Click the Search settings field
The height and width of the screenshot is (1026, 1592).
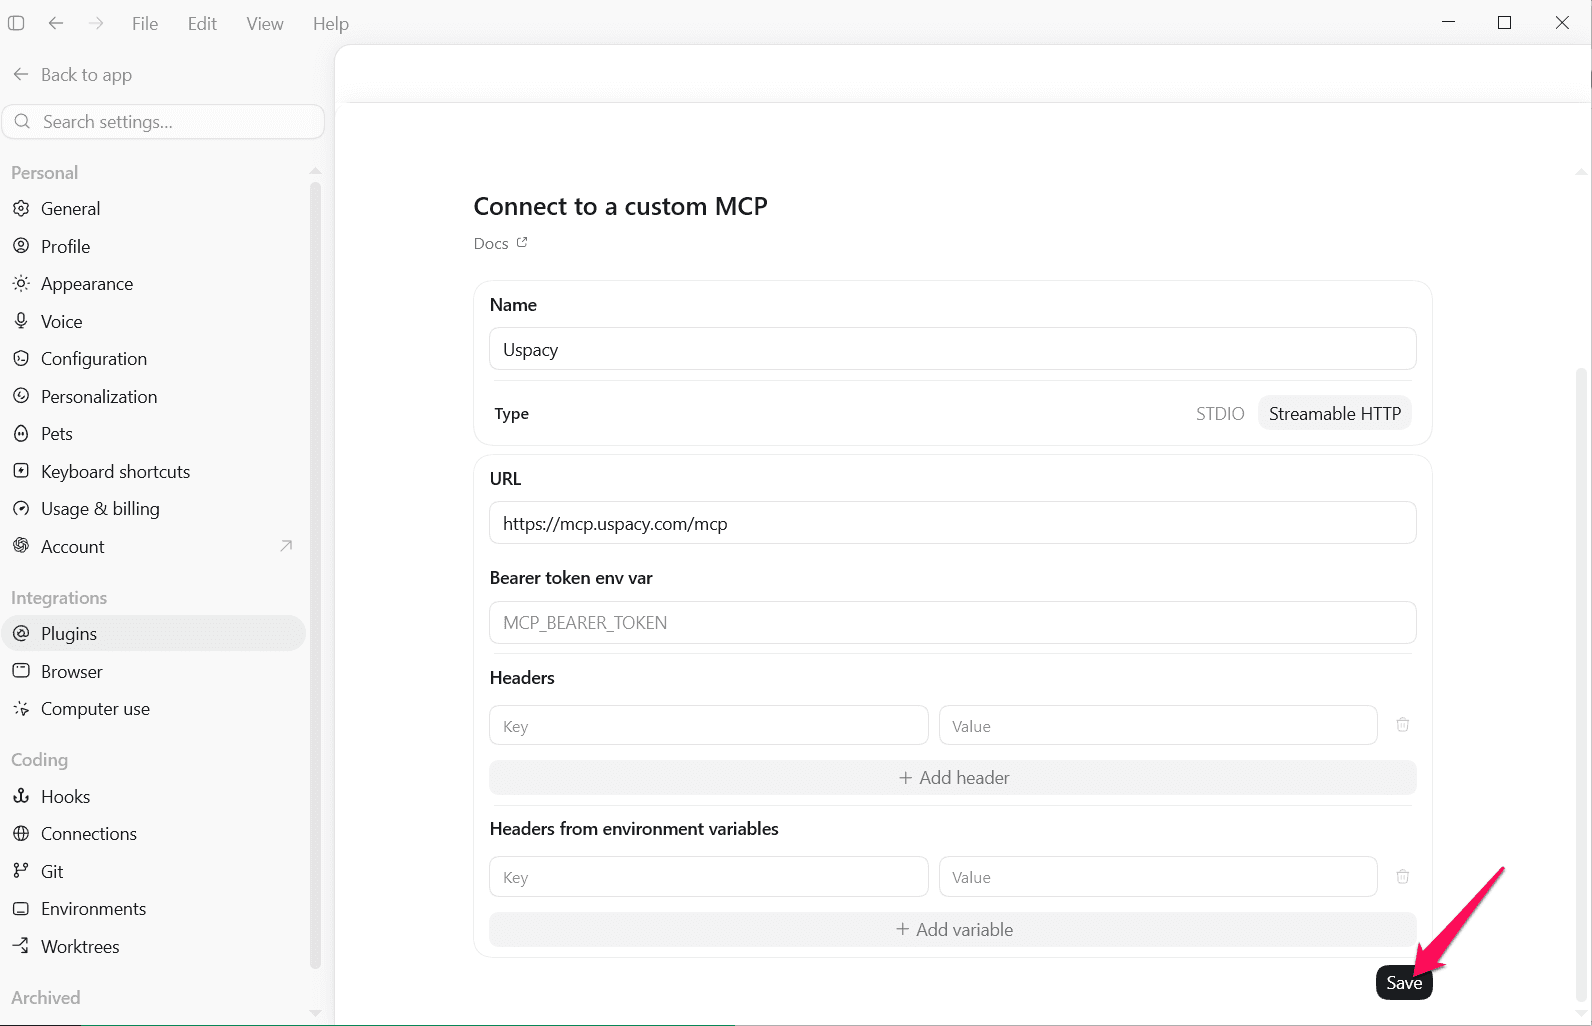tap(163, 122)
